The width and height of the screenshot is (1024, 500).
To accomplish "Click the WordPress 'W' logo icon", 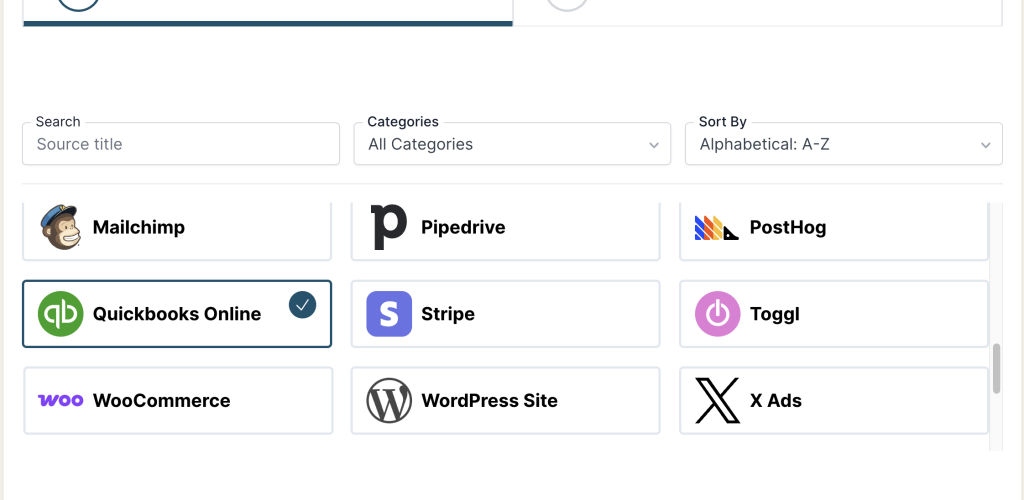I will click(x=389, y=400).
